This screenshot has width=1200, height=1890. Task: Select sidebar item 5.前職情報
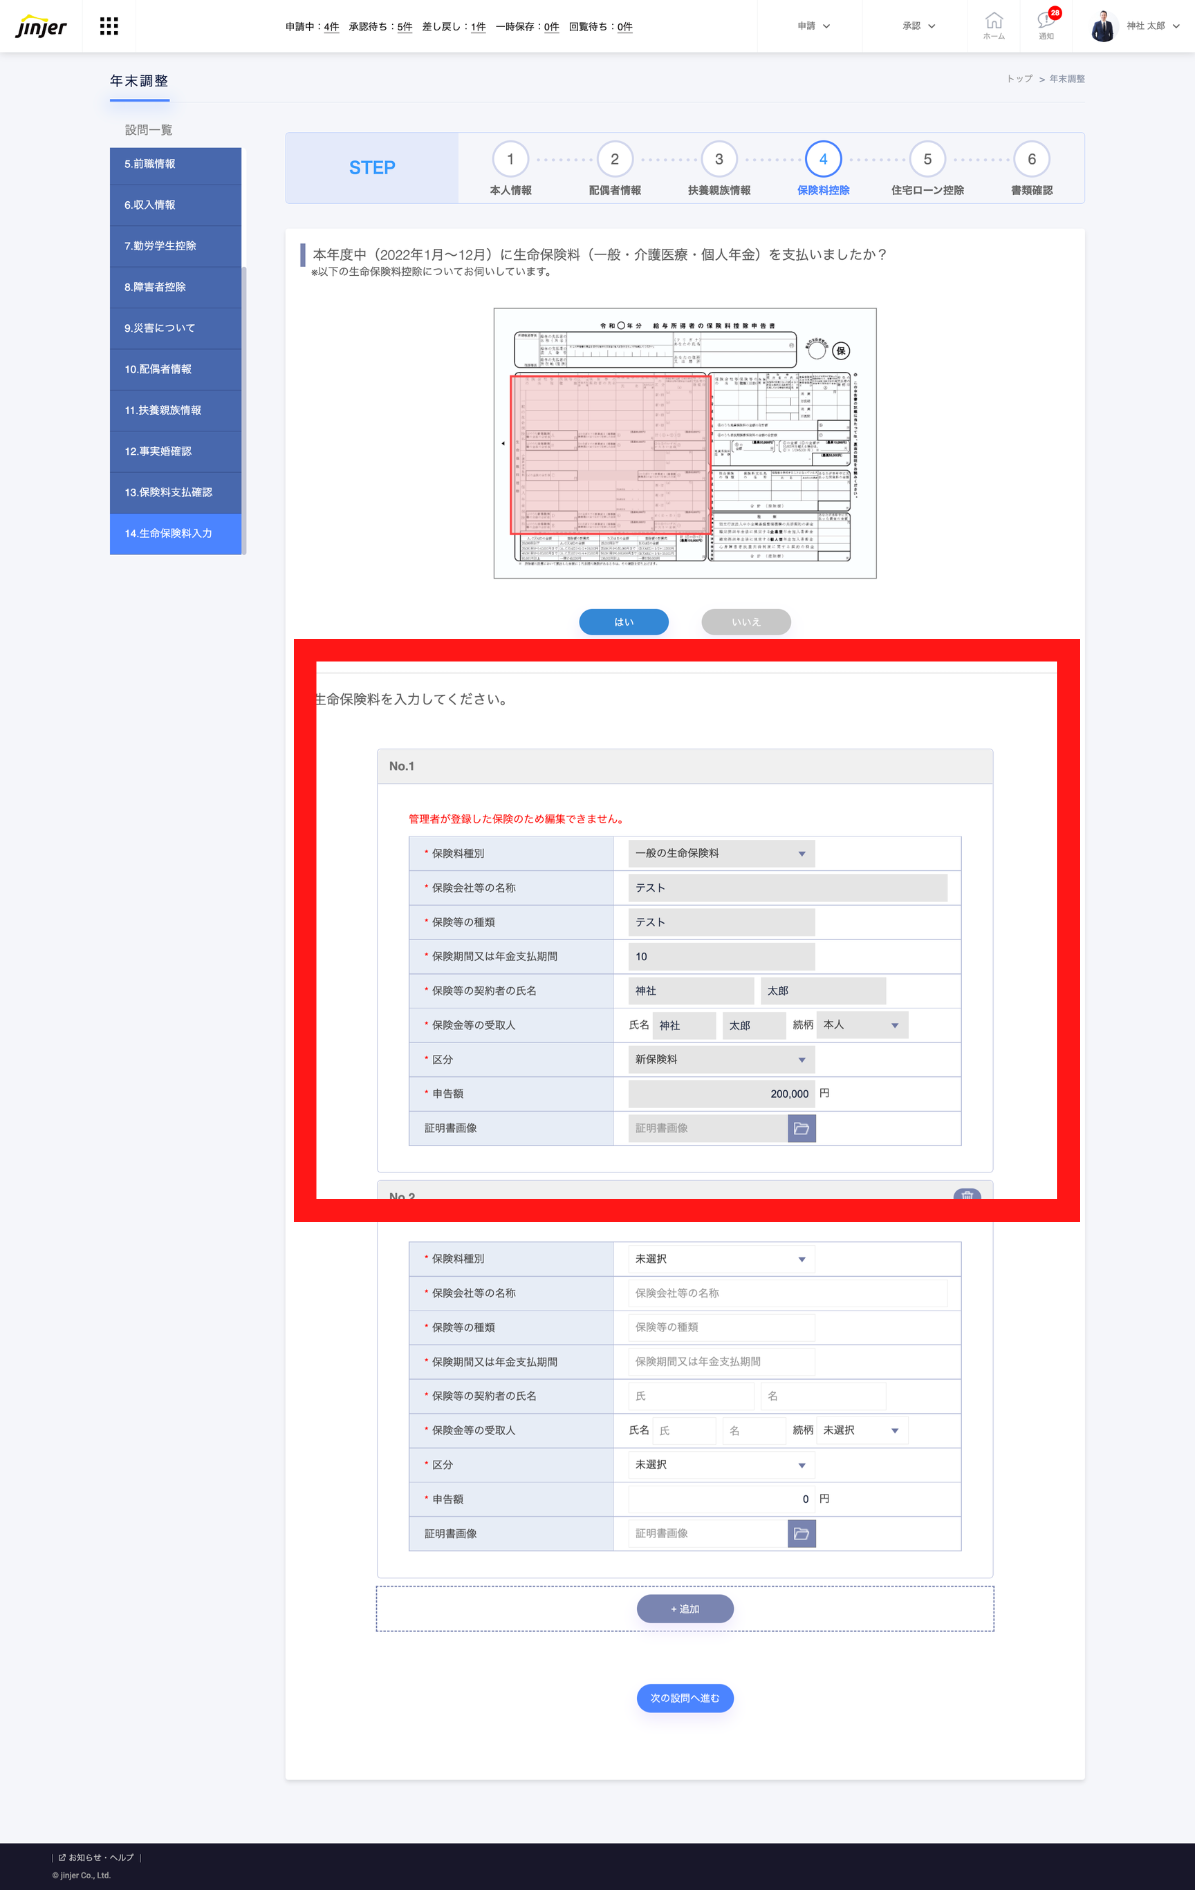[176, 164]
